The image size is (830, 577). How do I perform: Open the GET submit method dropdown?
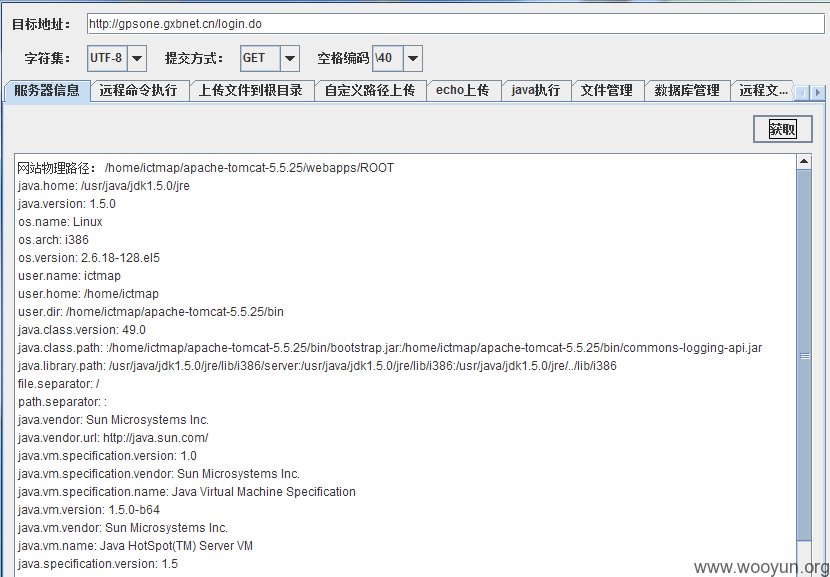point(290,58)
